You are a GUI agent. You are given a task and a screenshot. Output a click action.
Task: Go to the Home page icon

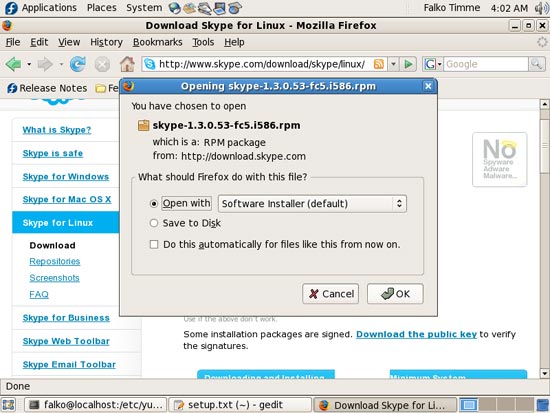tap(127, 64)
